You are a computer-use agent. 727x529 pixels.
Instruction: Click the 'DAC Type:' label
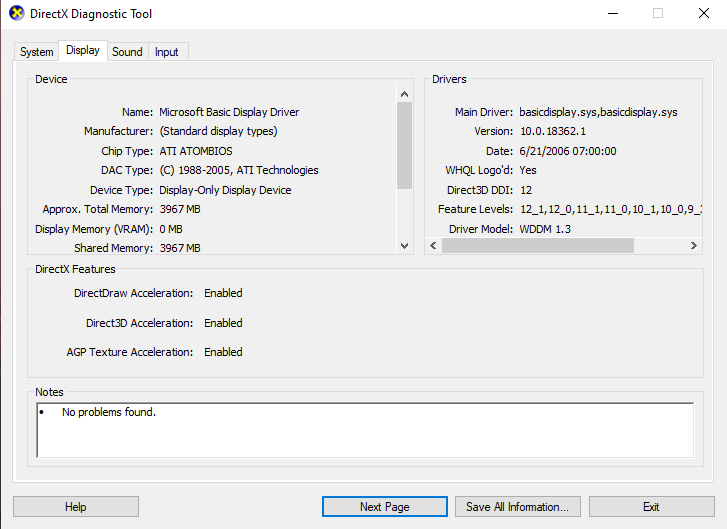[x=127, y=171]
